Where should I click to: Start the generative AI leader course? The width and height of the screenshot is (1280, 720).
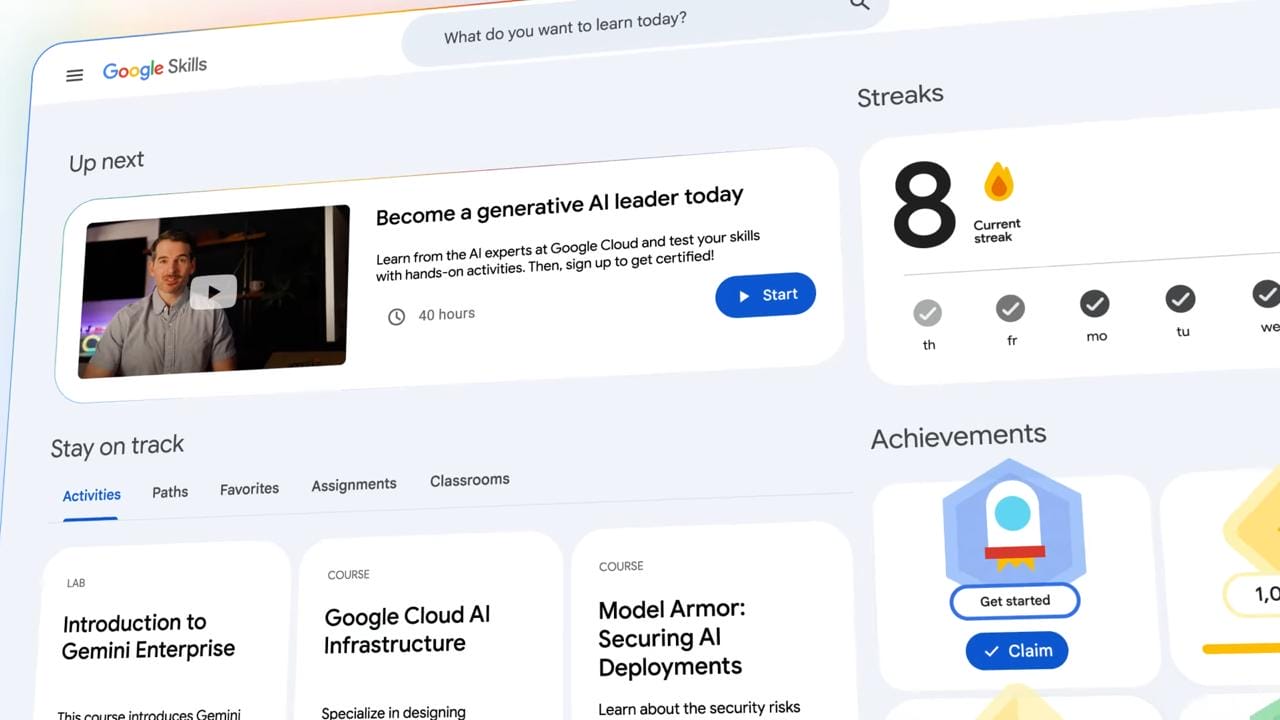(x=766, y=295)
